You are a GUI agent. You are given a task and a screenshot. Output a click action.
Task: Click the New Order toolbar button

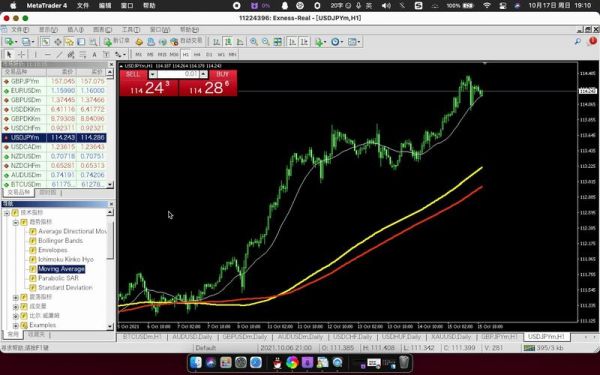(117, 41)
